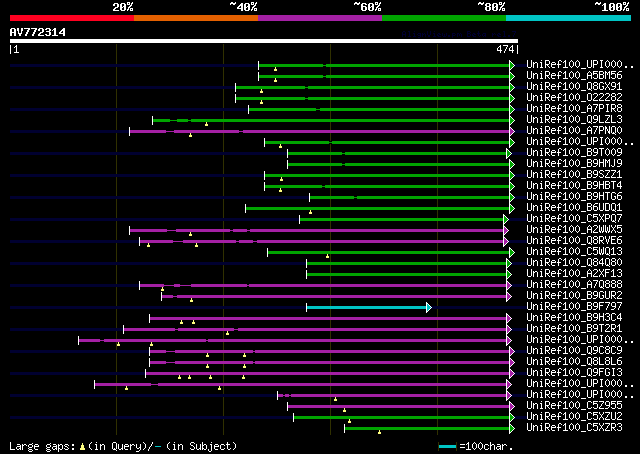
Task: Click the green alignment bar for C5XZR3
Action: point(427,428)
